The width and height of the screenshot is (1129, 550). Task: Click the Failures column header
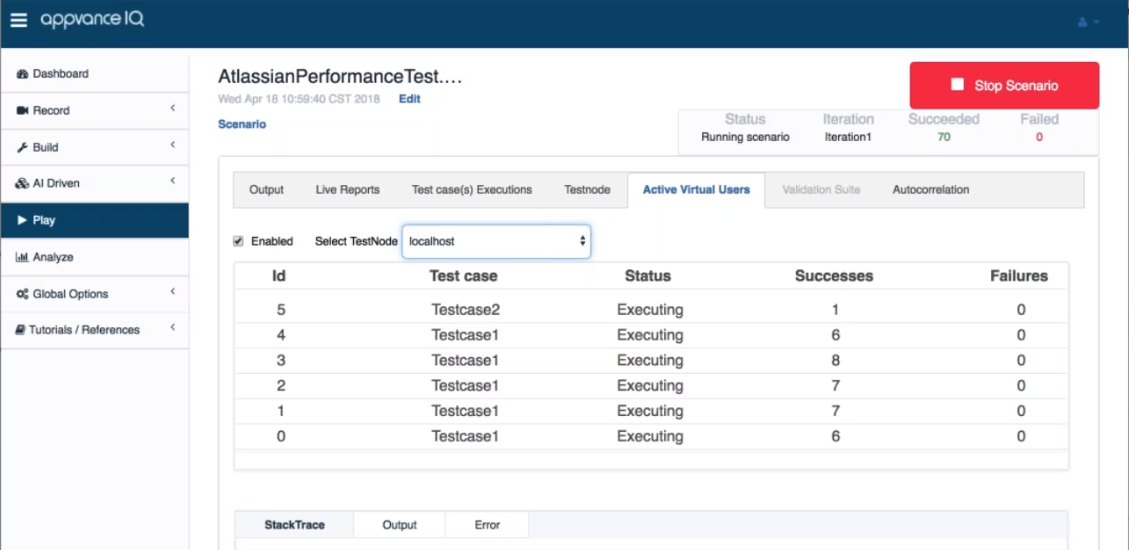[x=1020, y=276]
